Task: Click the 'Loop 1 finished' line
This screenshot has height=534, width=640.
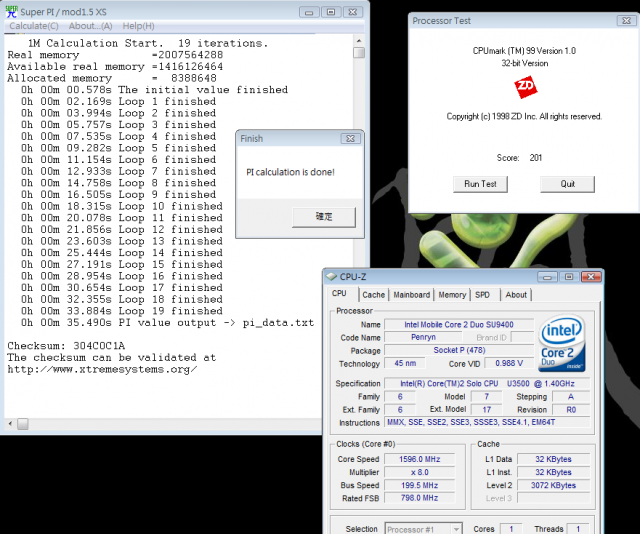Action: pyautogui.click(x=119, y=101)
